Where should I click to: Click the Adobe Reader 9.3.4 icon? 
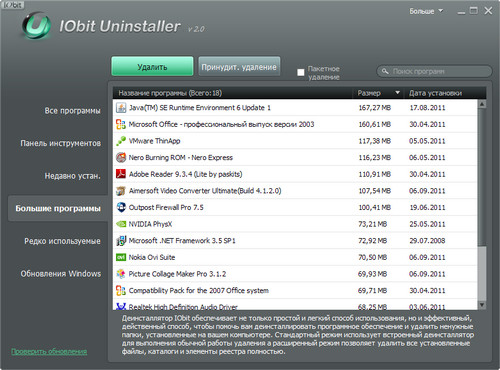(121, 174)
